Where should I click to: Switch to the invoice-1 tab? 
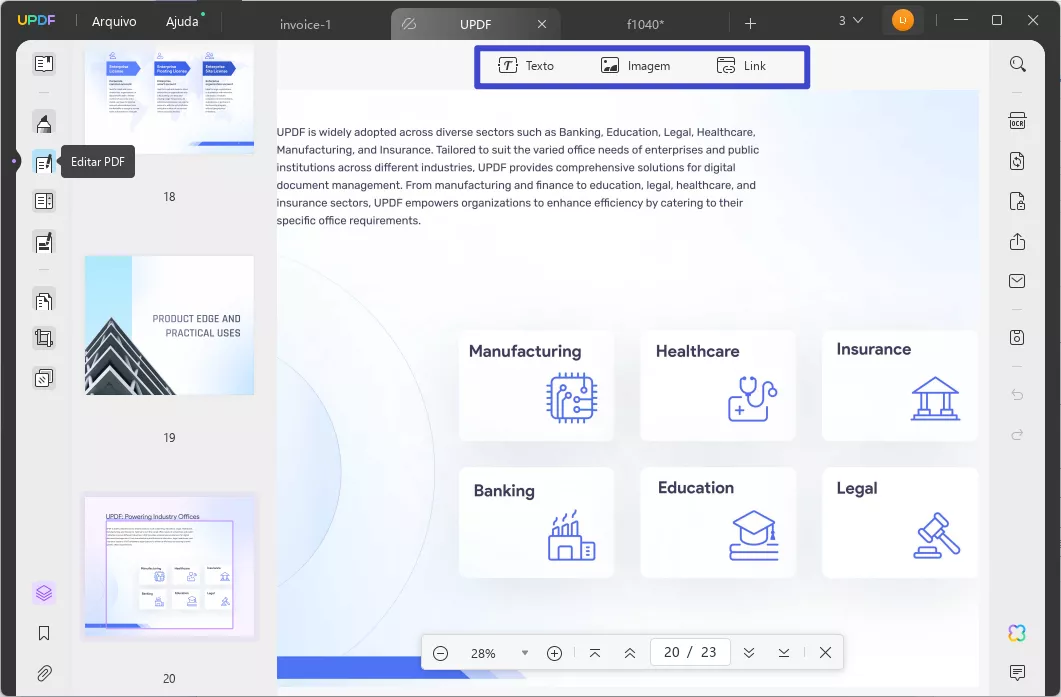pyautogui.click(x=305, y=24)
